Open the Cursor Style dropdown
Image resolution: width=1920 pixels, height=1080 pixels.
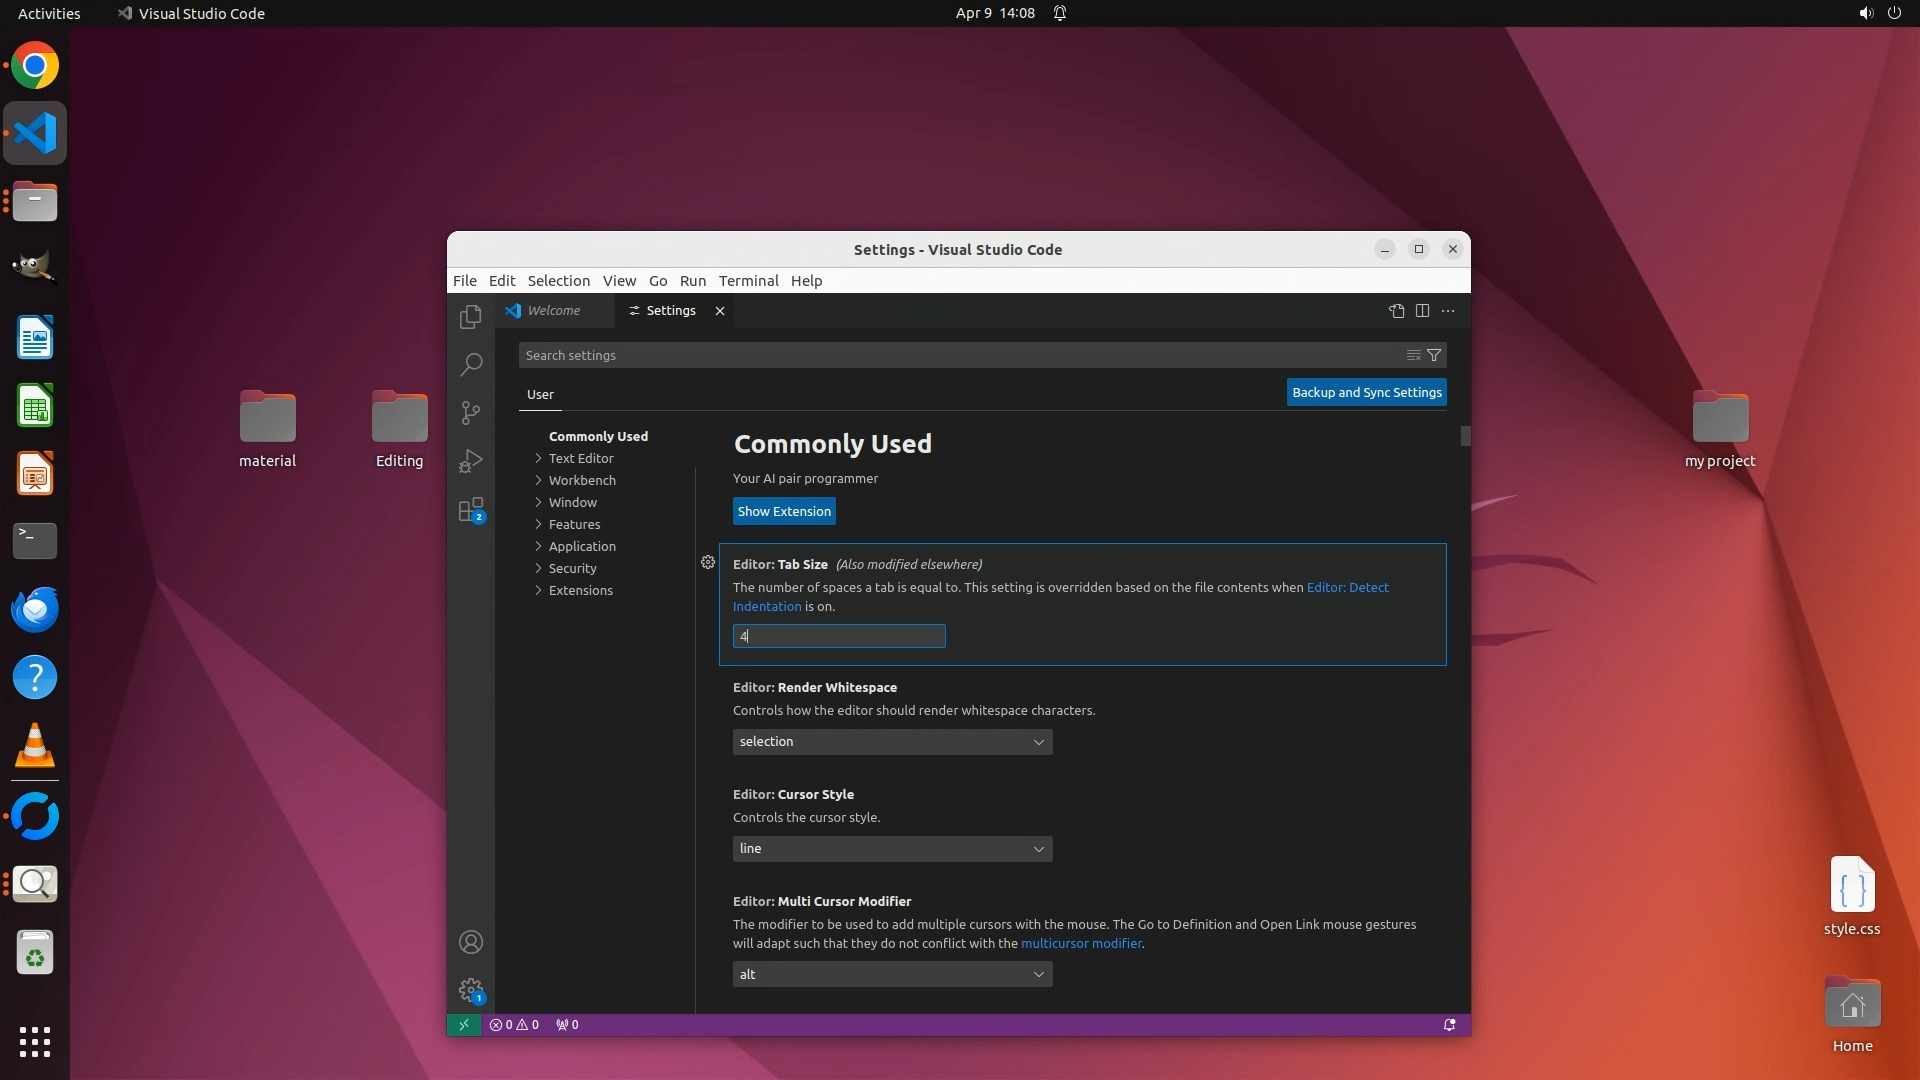click(892, 849)
